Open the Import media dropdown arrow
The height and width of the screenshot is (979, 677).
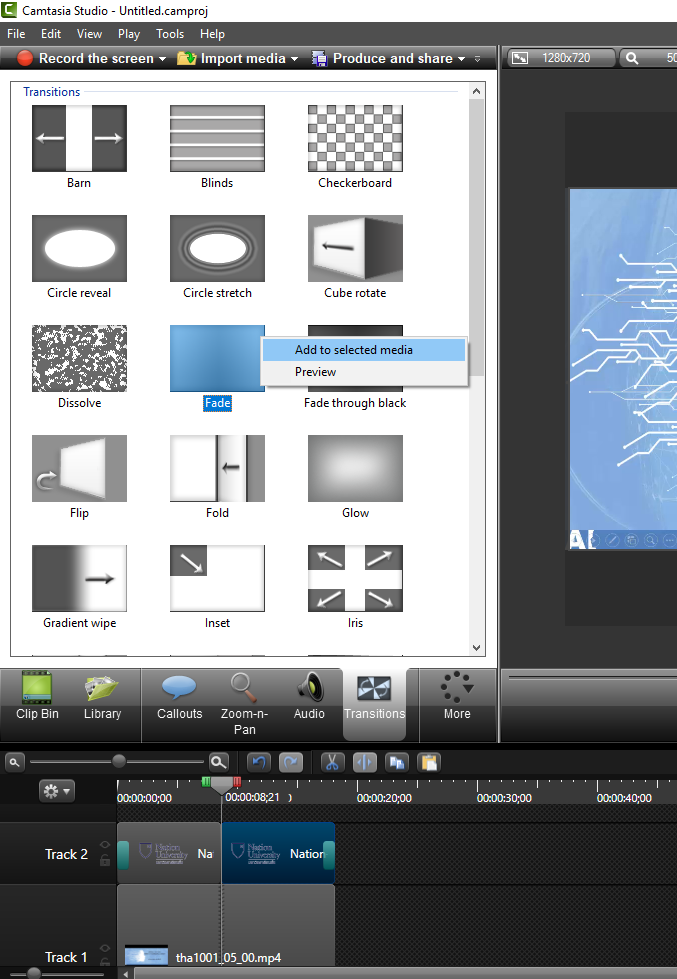[294, 59]
